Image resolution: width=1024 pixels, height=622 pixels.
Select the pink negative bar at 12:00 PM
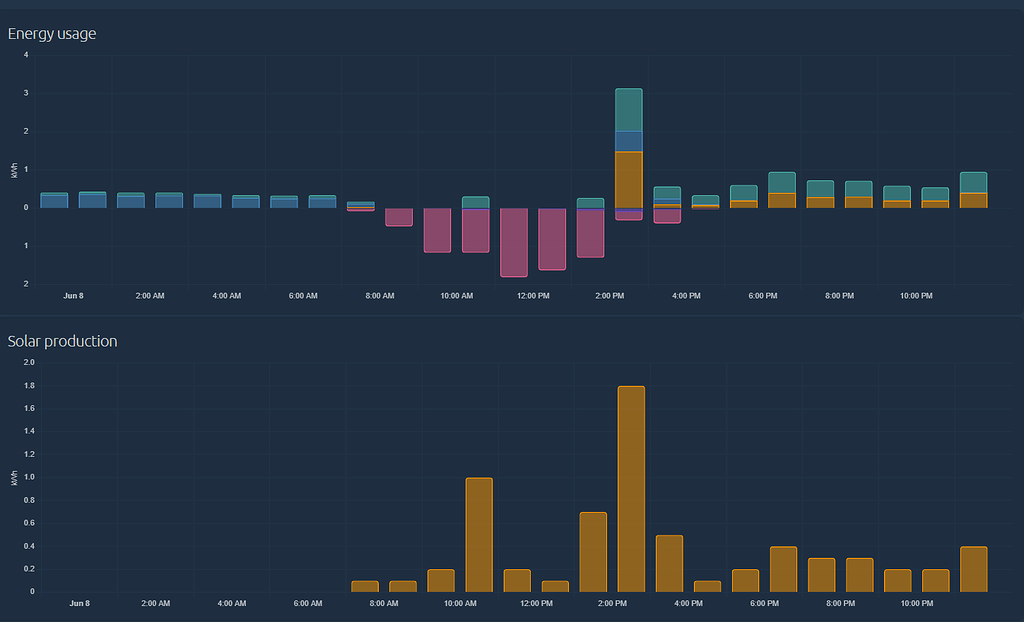pos(552,240)
